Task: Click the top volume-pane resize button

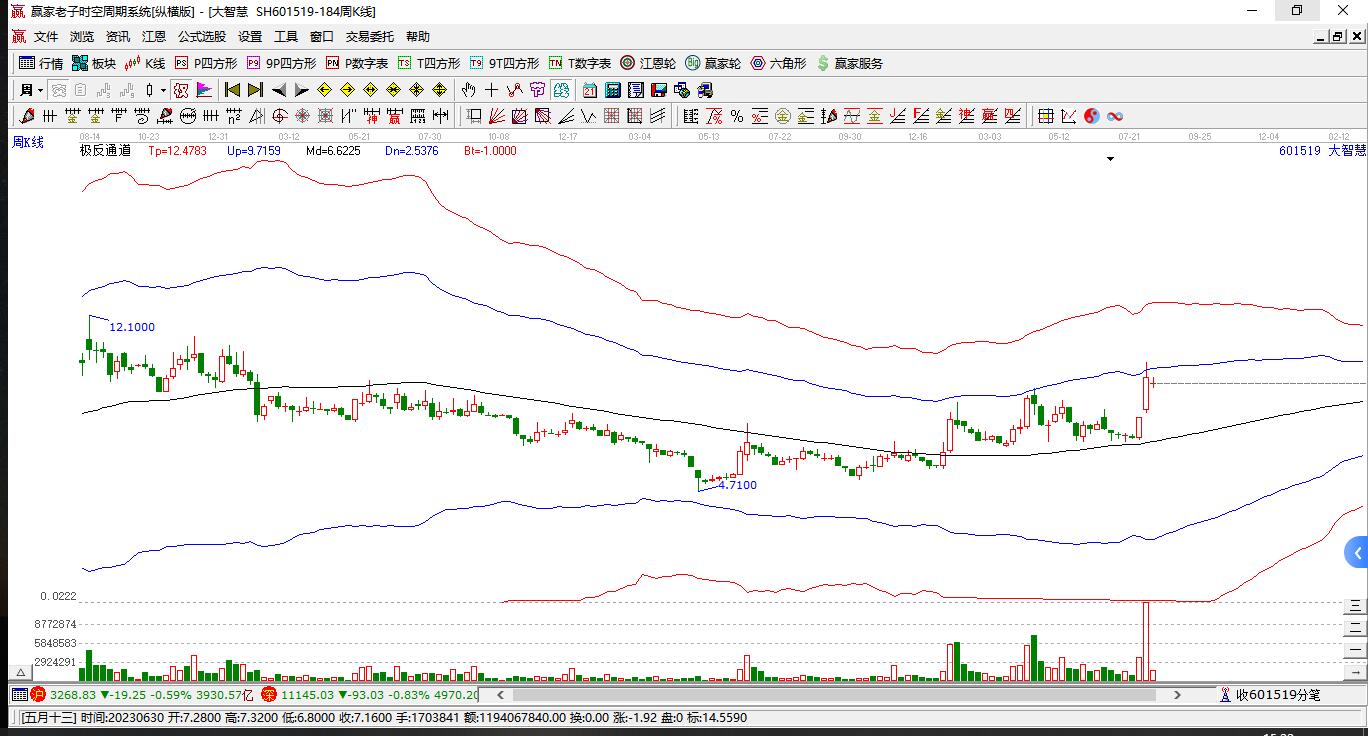Action: 1355,605
